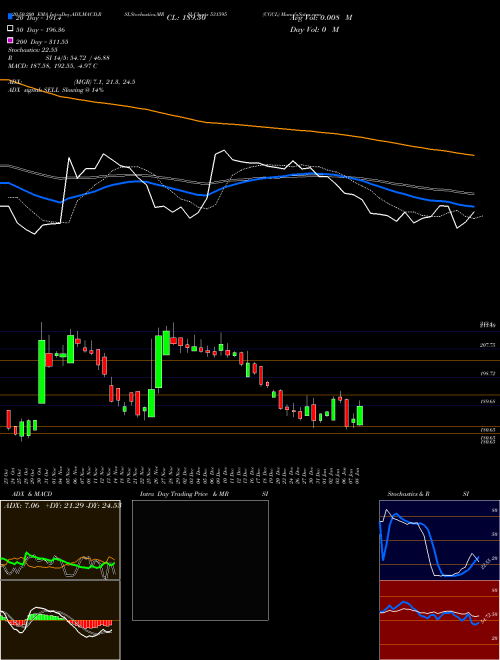
Task: Open the blue Stochastics oscillator panel
Action: [439, 540]
